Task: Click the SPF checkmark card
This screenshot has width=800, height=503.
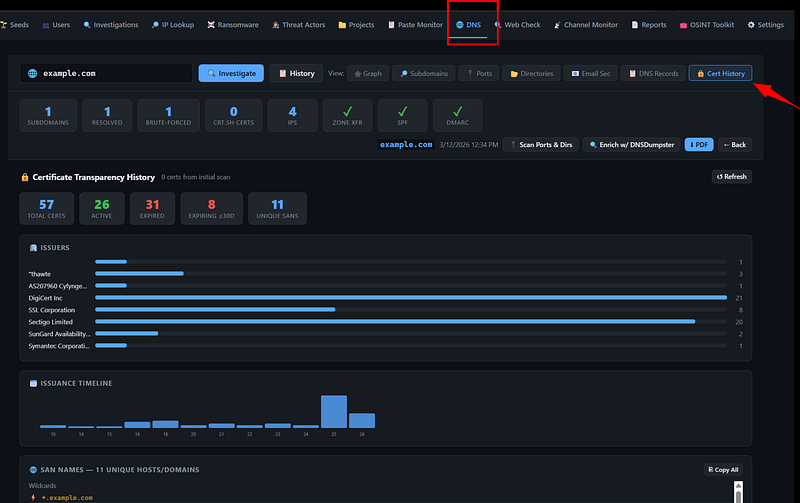Action: [x=403, y=115]
